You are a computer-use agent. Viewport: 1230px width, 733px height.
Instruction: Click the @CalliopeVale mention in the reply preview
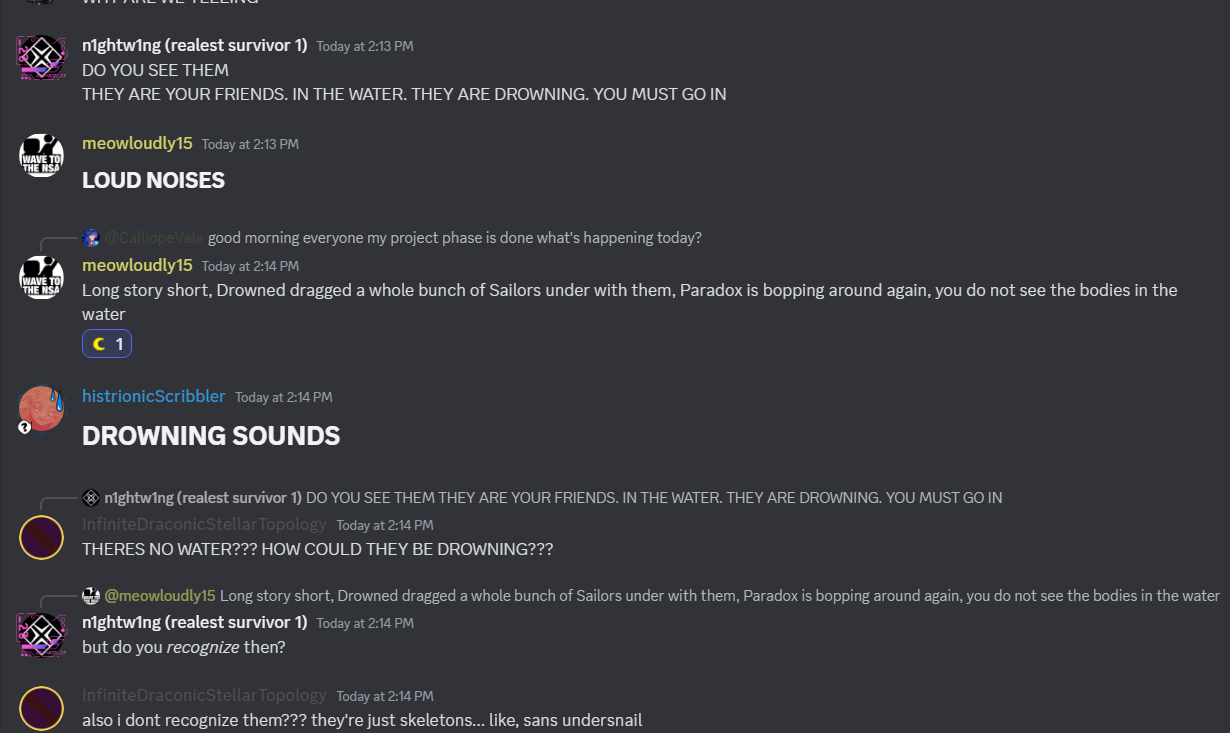154,238
